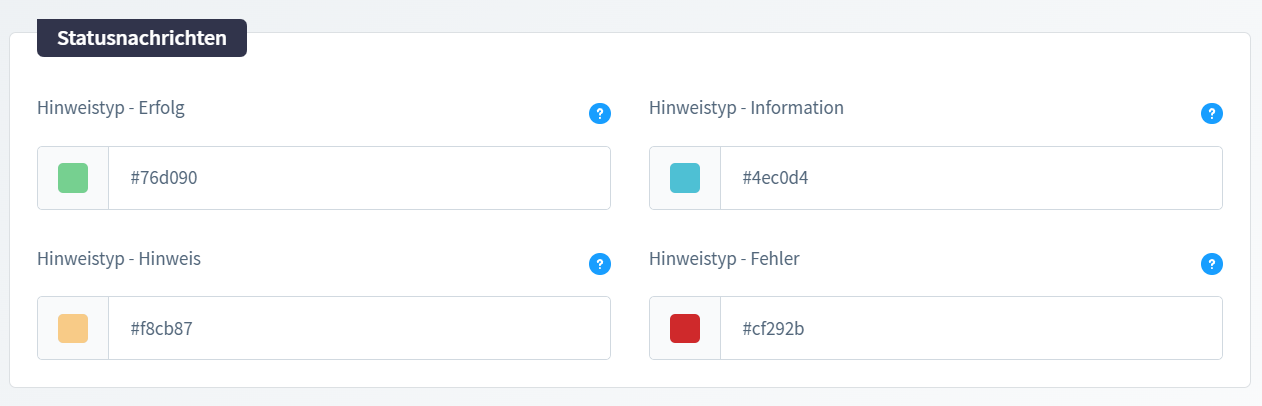Show help tooltip for Hinweistyp - Information

tap(1212, 114)
